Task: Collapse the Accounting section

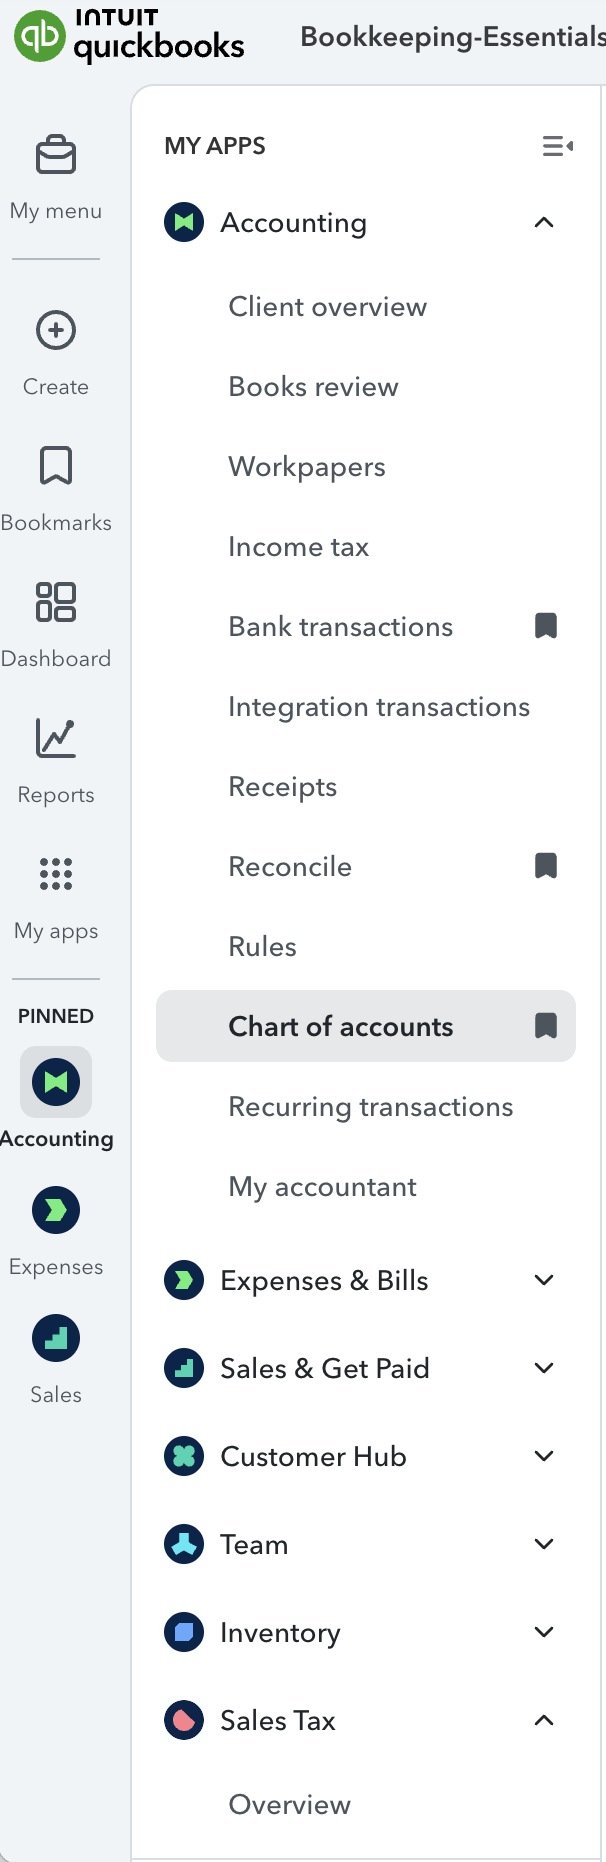Action: click(544, 222)
